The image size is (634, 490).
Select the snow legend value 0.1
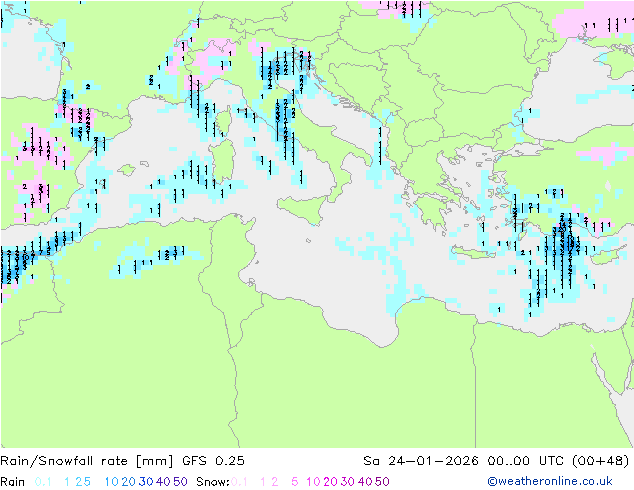click(x=239, y=482)
